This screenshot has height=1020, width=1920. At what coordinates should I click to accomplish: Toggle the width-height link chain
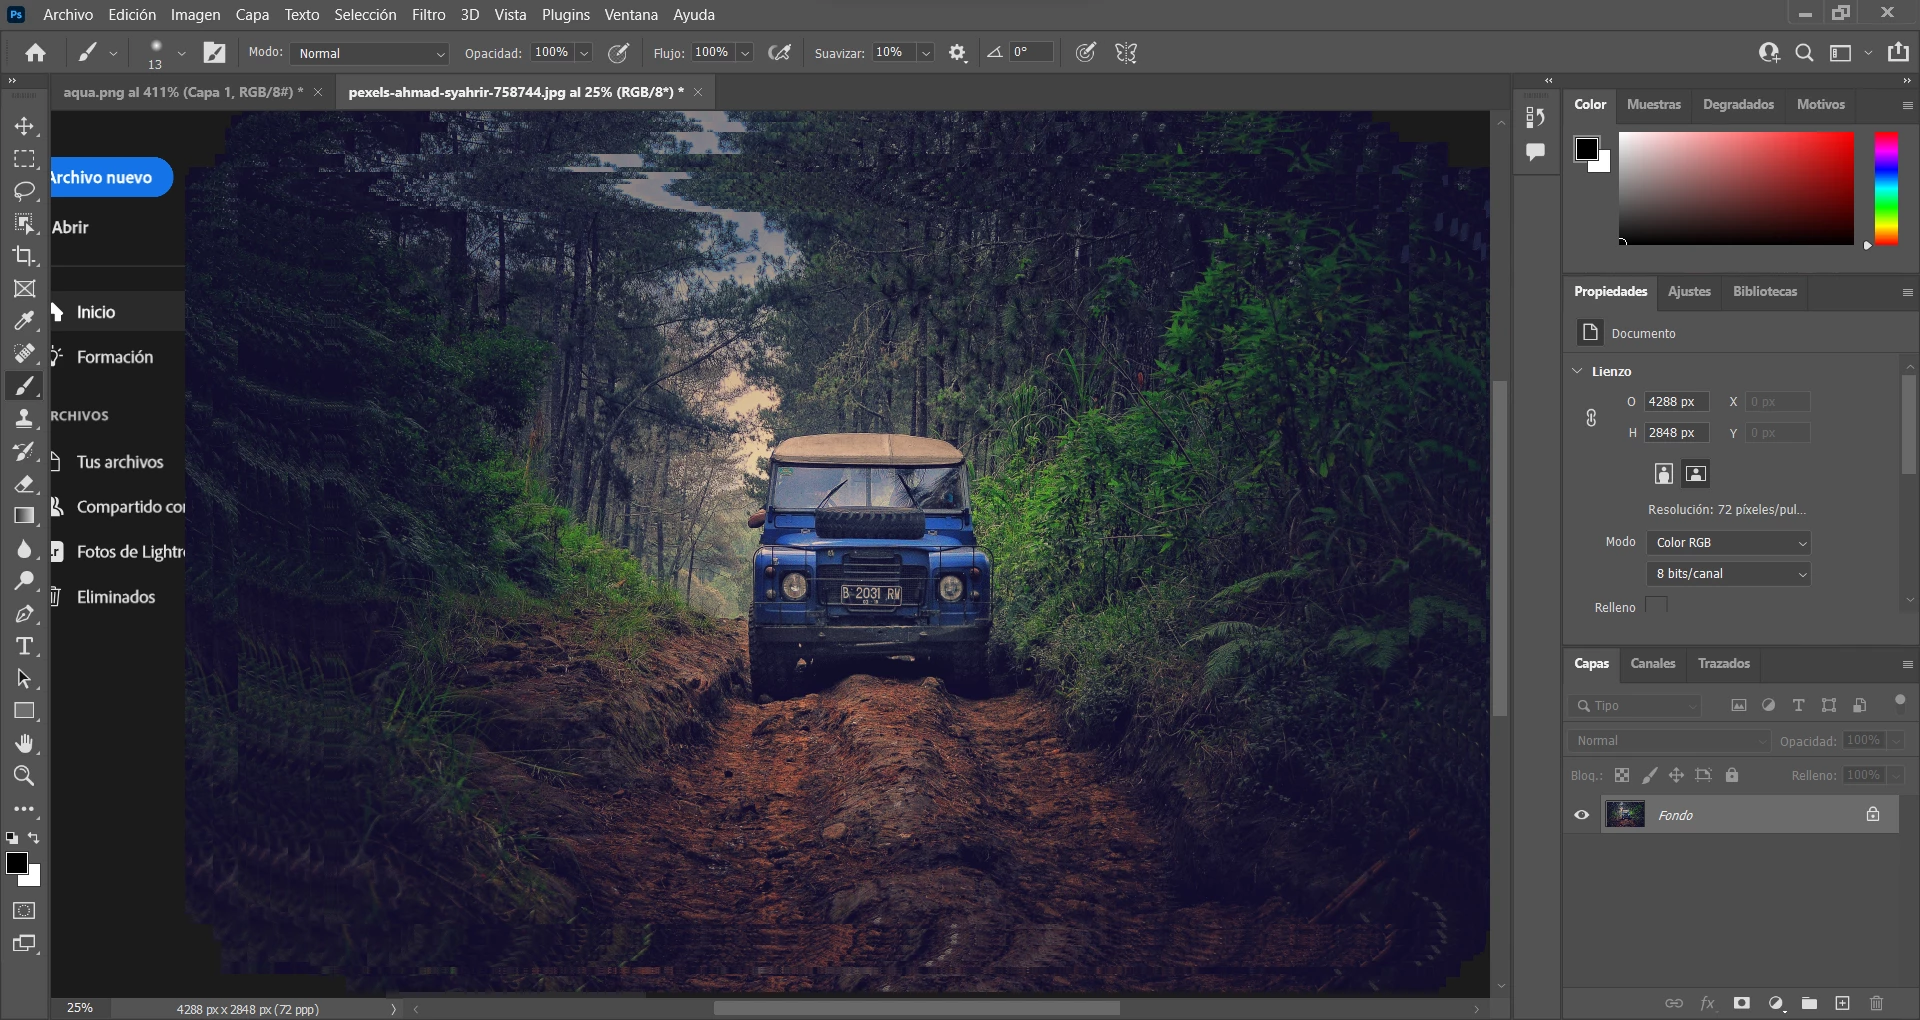pos(1591,418)
